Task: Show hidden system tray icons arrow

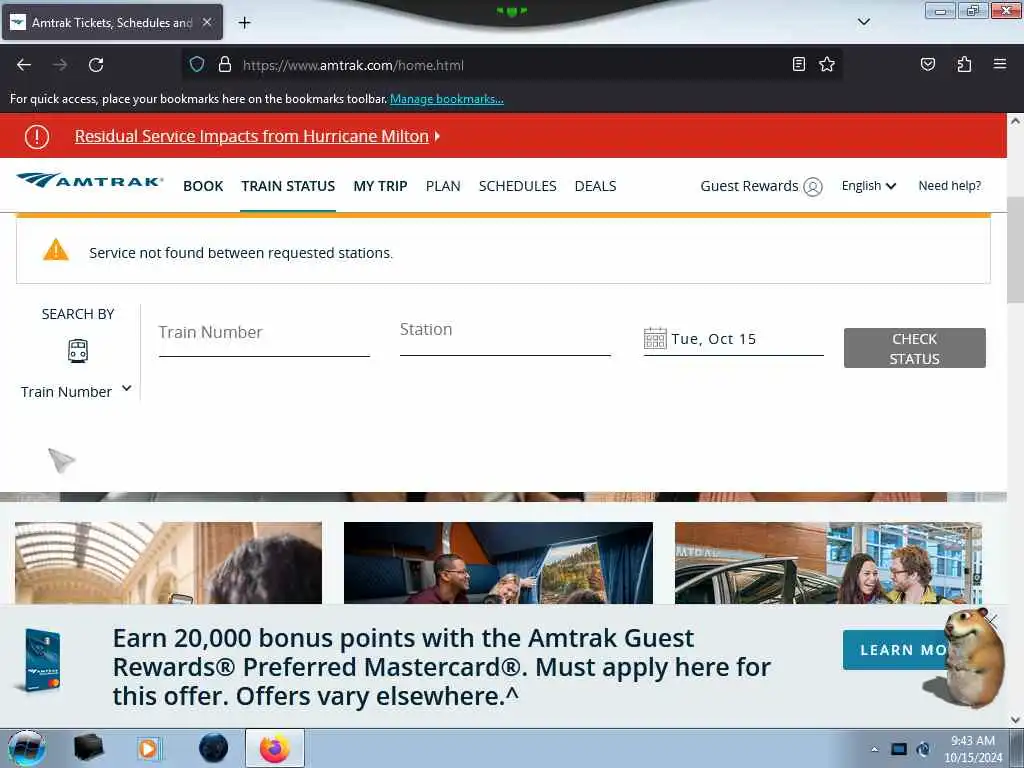Action: coord(874,749)
